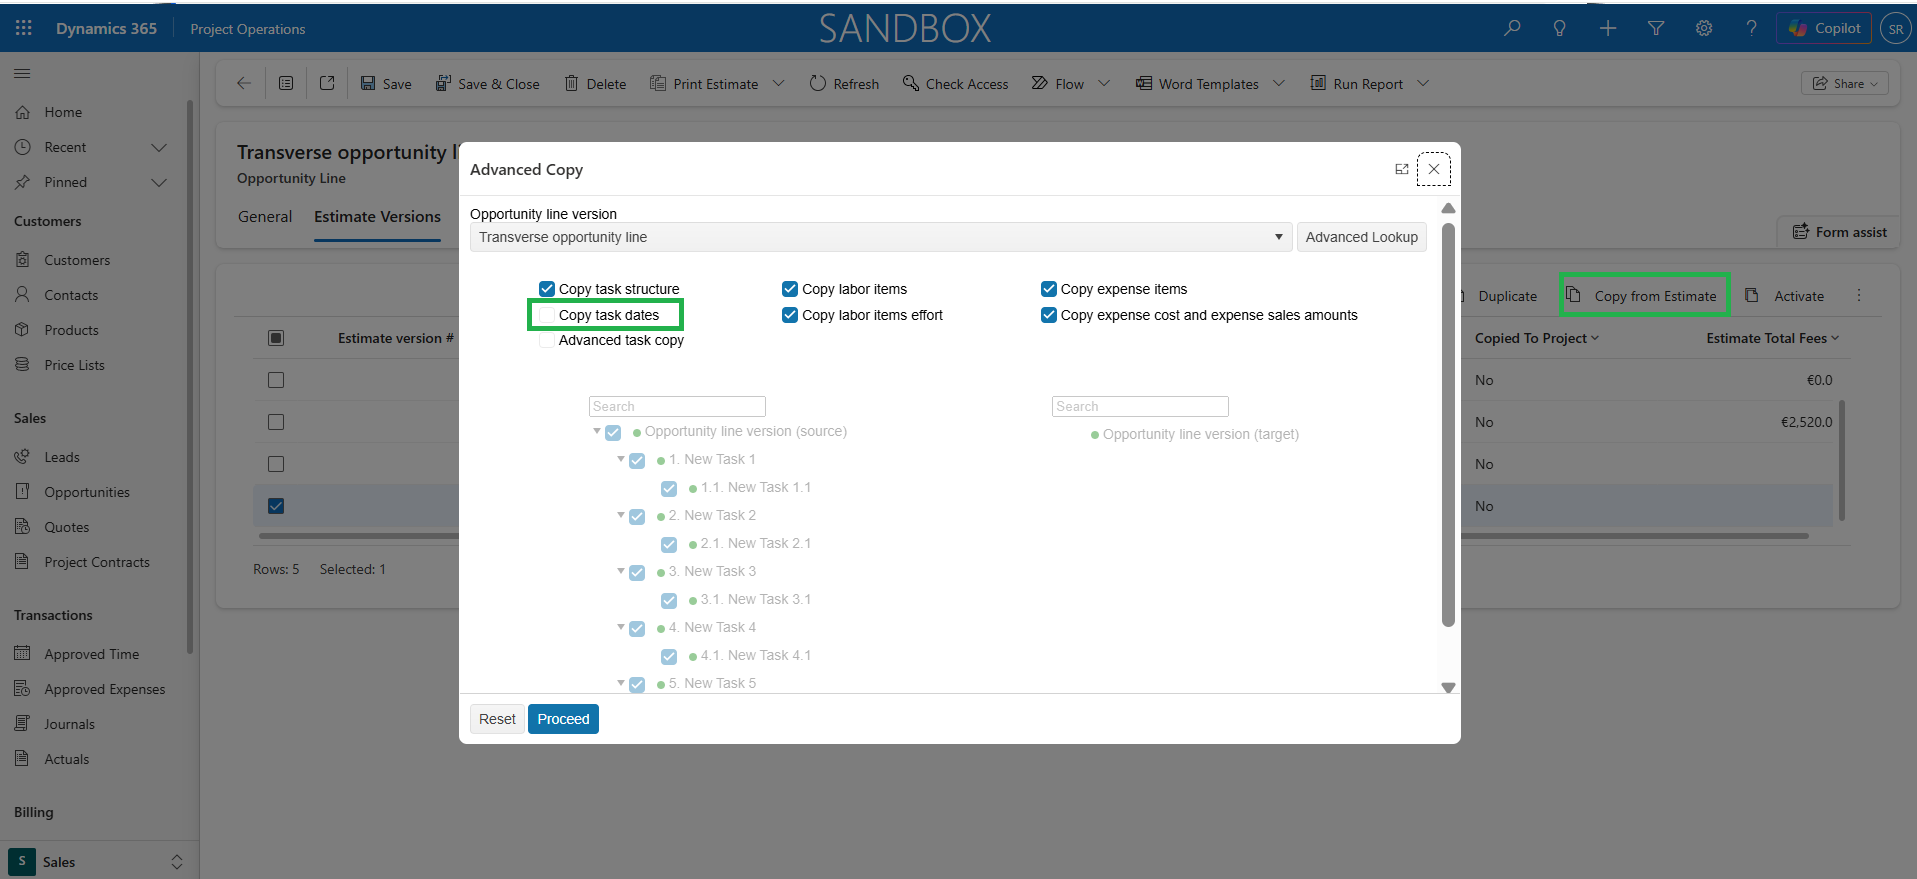This screenshot has width=1917, height=879.
Task: Click the plus quick create icon
Action: (x=1608, y=28)
